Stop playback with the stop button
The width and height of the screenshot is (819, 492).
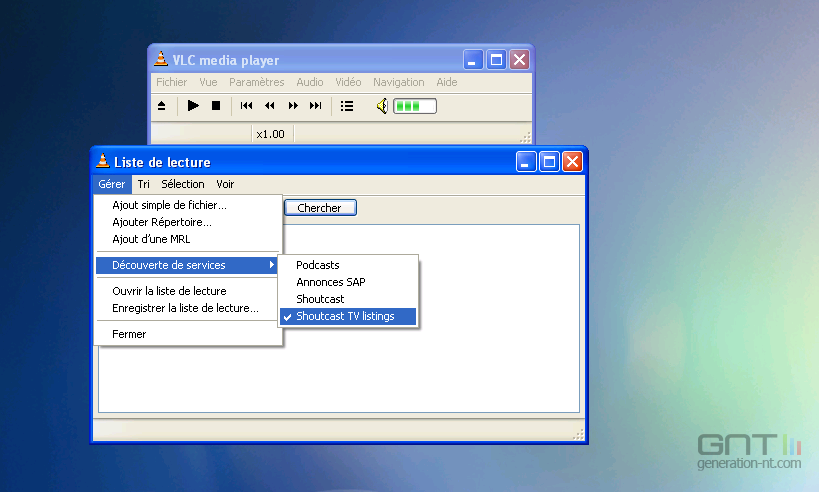point(216,106)
